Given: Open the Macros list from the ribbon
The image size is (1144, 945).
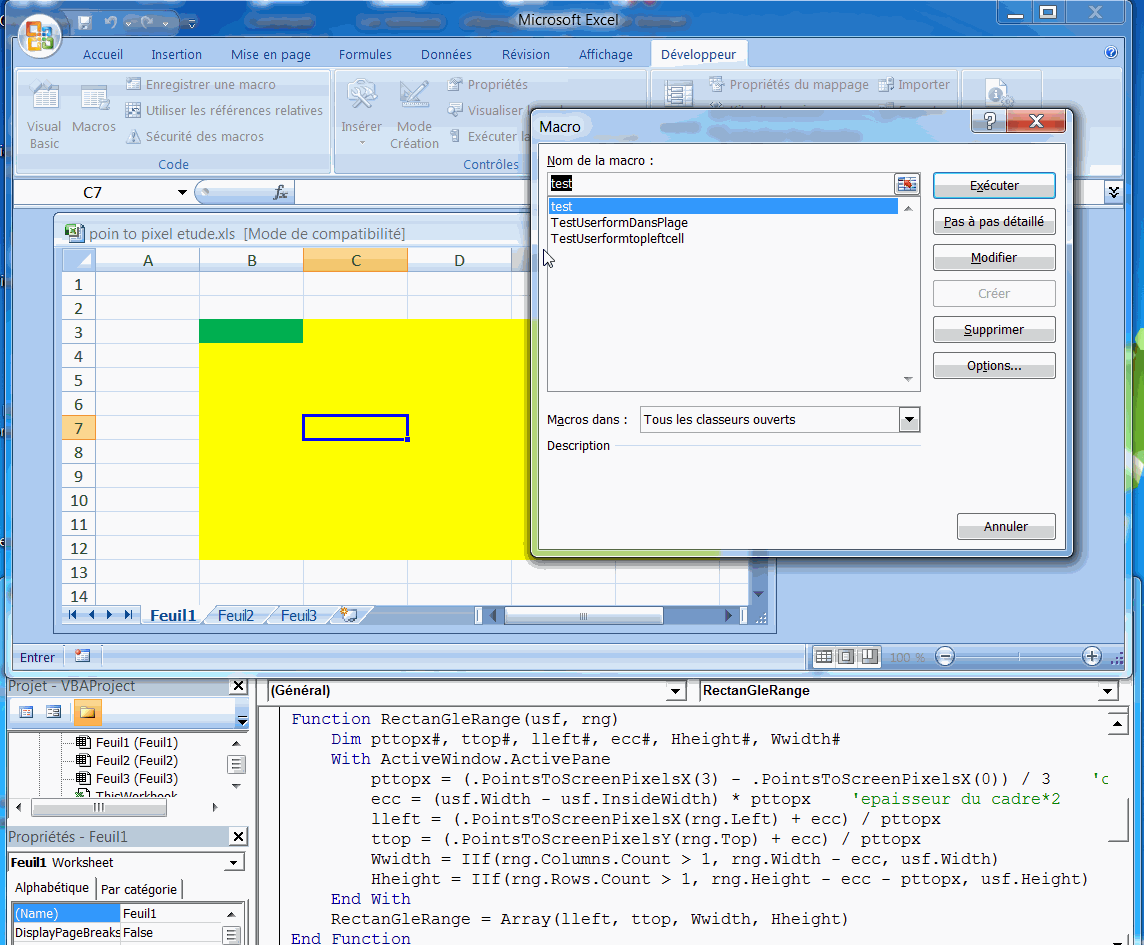Looking at the screenshot, I should [93, 109].
